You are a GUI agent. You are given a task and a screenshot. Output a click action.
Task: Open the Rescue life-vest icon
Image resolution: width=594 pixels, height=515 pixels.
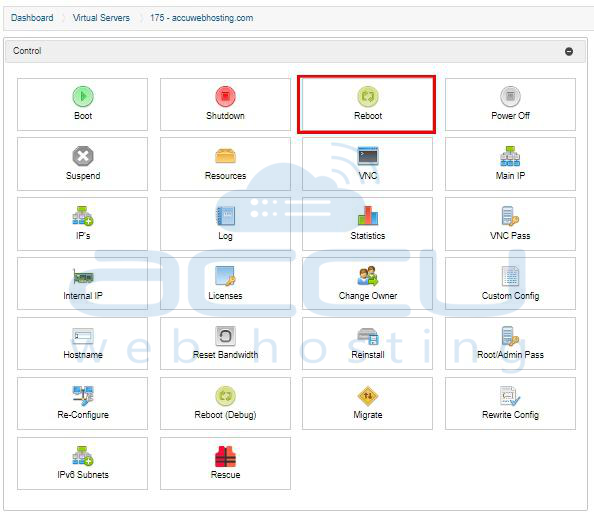tap(225, 456)
